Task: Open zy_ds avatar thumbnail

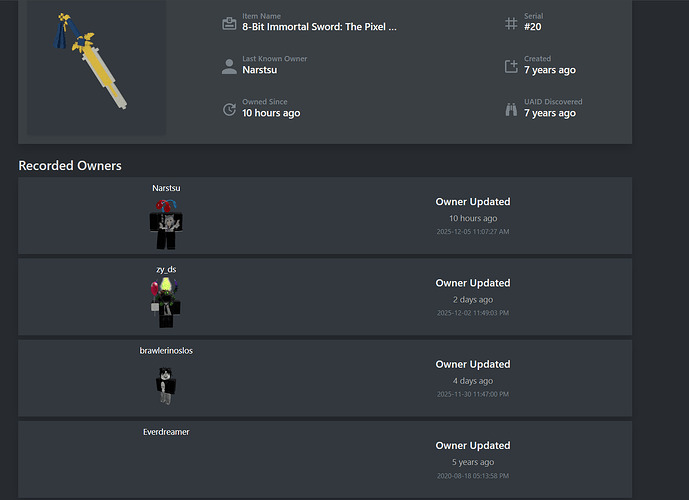Action: click(x=166, y=303)
